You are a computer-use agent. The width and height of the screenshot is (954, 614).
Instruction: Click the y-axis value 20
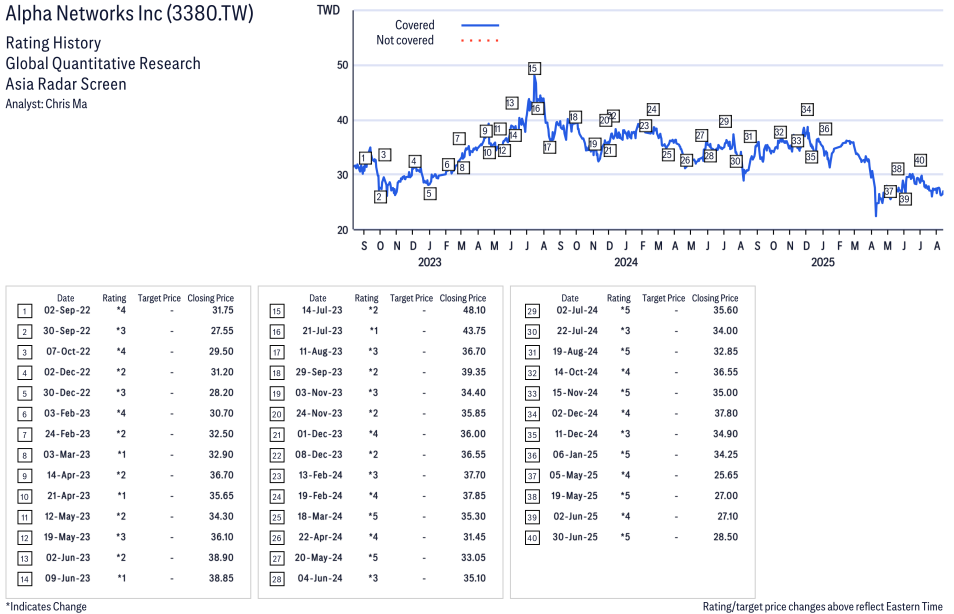tap(343, 230)
